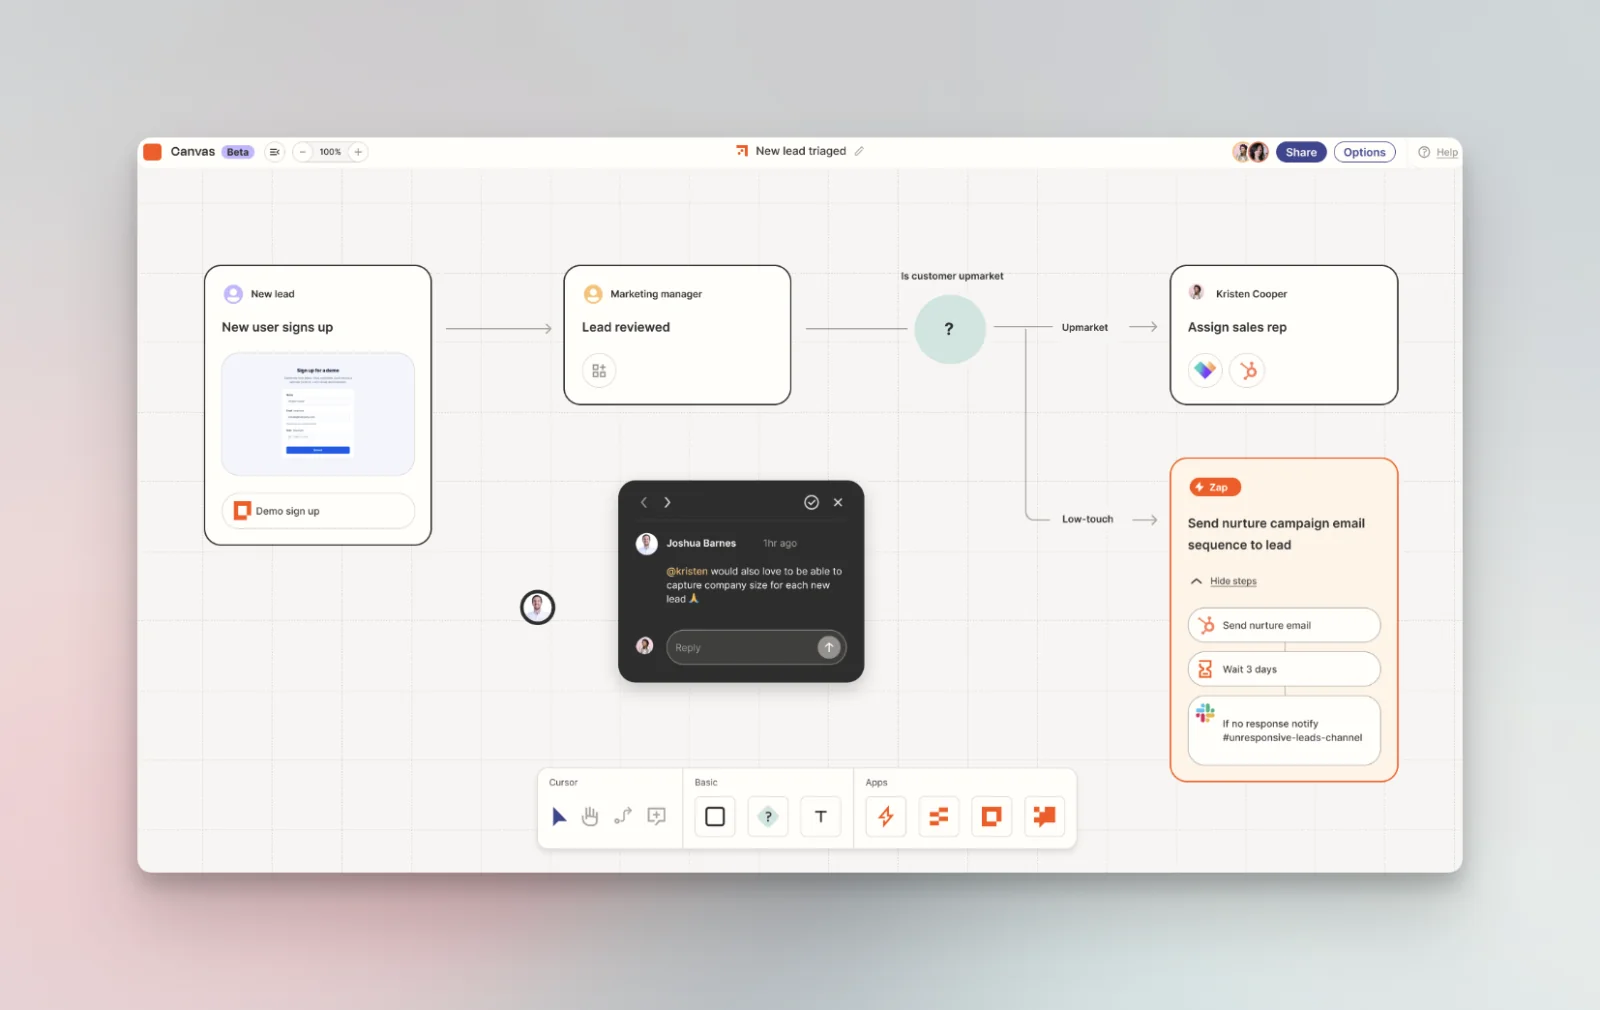The image size is (1600, 1010).
Task: Add a Chatbot app from toolbar
Action: click(x=1045, y=816)
